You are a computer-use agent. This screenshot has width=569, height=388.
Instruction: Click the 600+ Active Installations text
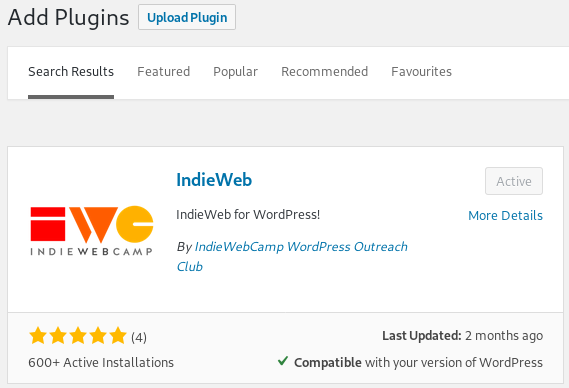[x=101, y=363]
